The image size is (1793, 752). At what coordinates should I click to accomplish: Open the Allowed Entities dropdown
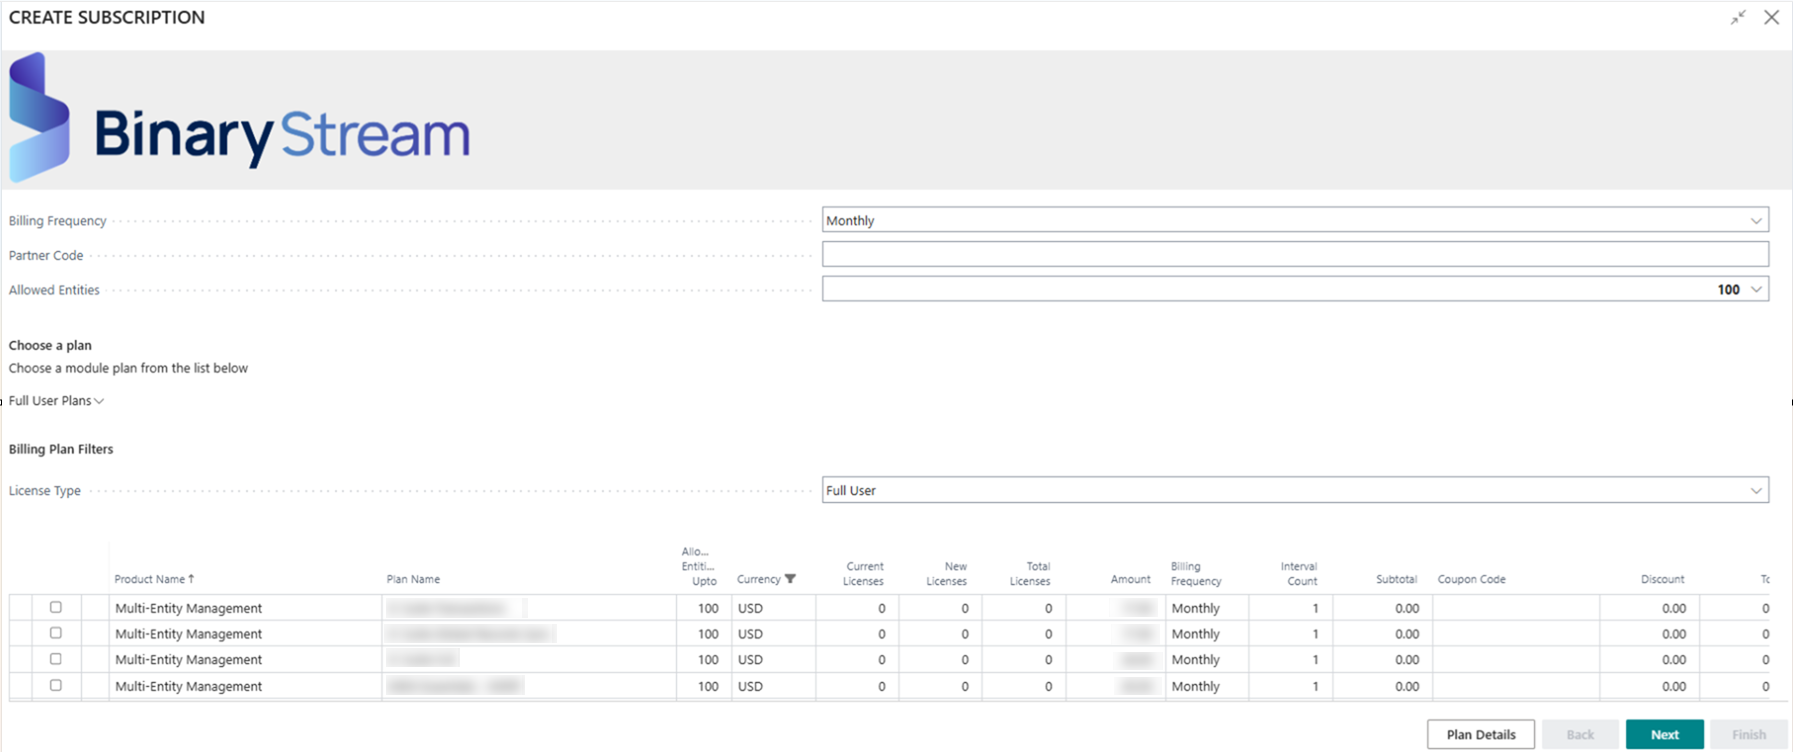click(x=1756, y=289)
